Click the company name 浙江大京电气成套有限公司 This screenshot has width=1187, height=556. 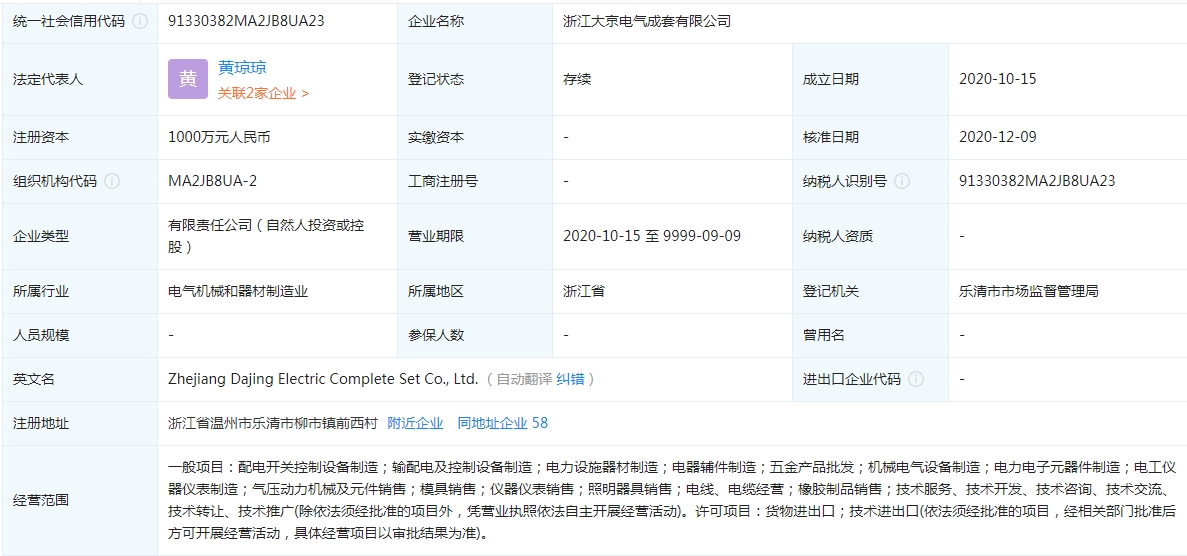(647, 21)
